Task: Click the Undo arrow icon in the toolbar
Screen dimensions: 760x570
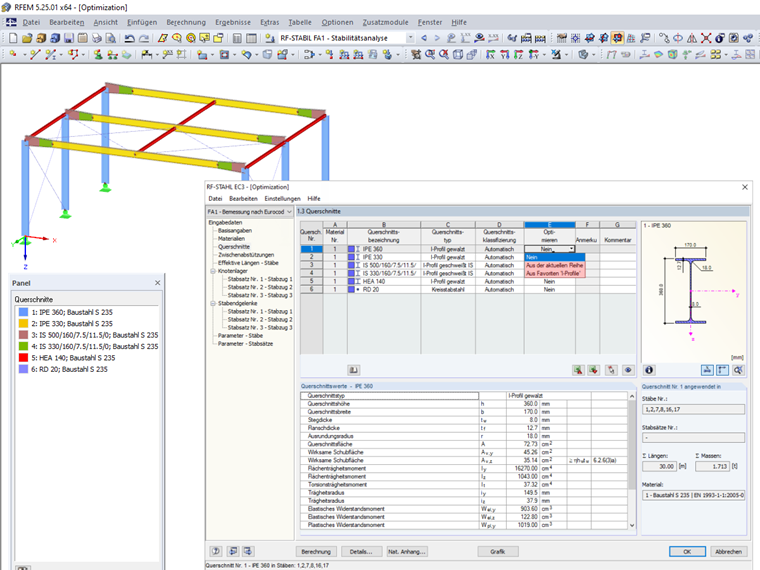Action: point(129,38)
